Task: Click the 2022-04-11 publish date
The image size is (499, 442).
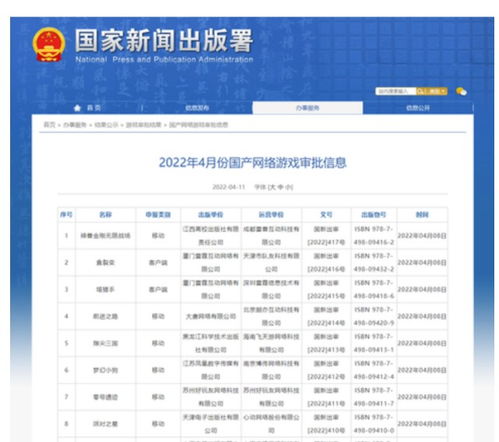Action: coord(228,187)
